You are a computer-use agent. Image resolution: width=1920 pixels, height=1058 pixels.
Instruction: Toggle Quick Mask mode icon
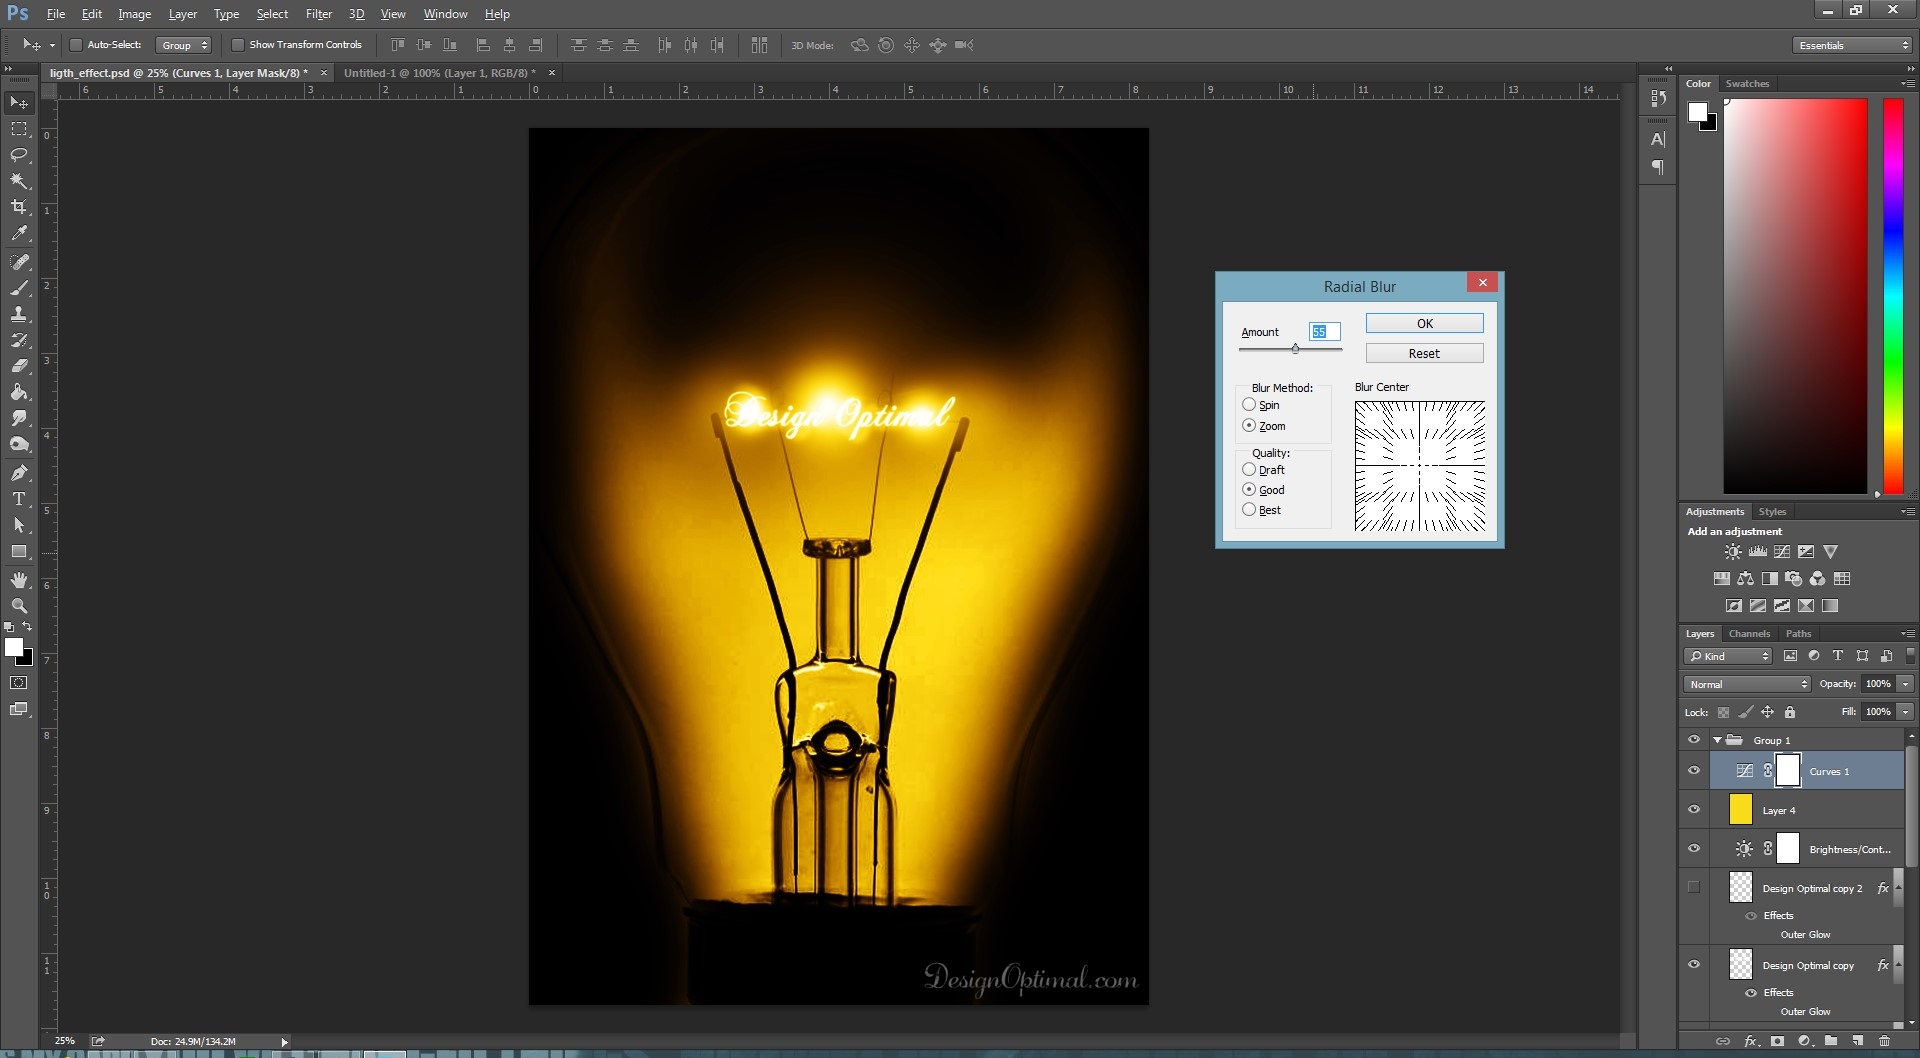coord(19,683)
